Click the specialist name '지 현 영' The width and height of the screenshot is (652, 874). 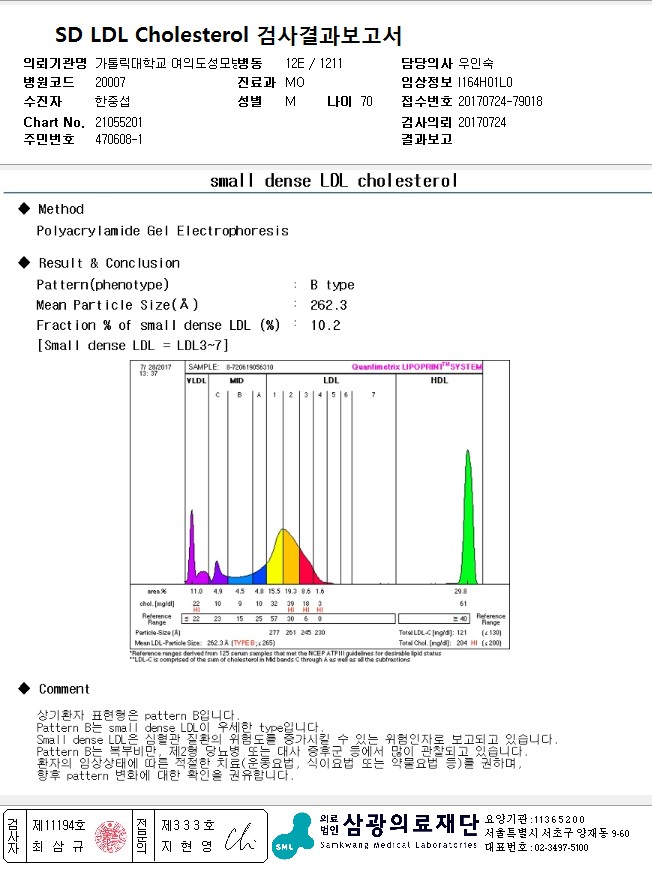187,847
